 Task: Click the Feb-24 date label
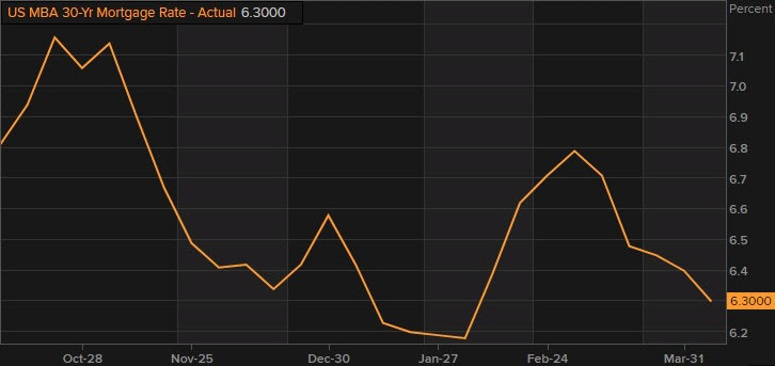548,358
